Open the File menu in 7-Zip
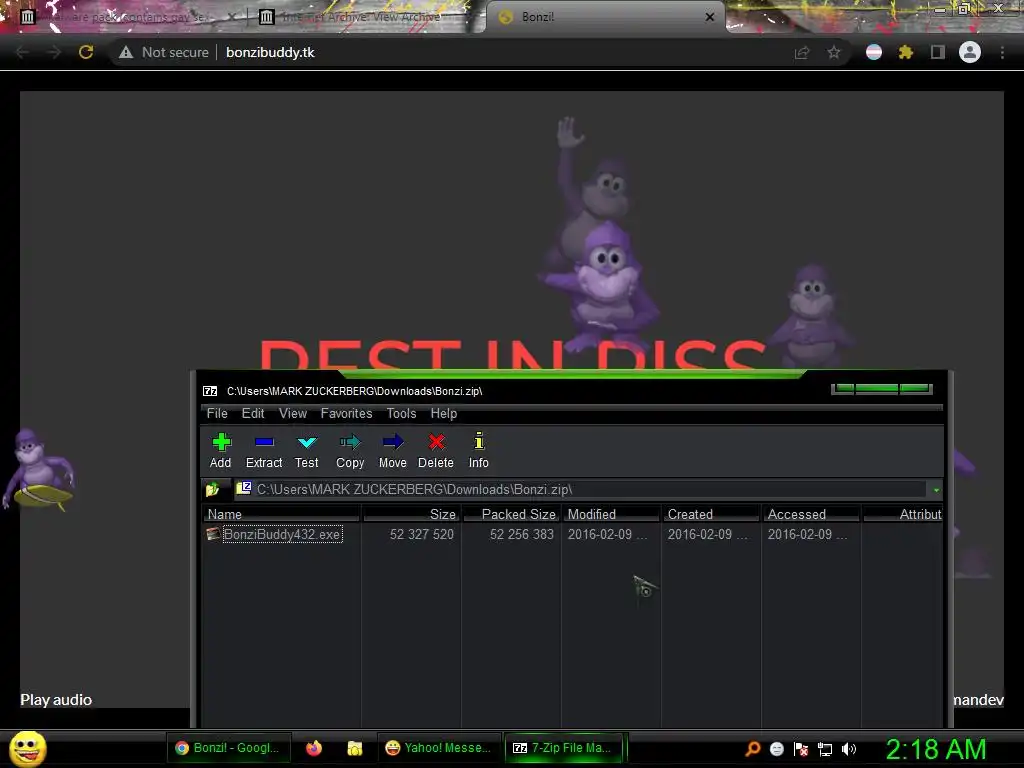 click(x=217, y=413)
